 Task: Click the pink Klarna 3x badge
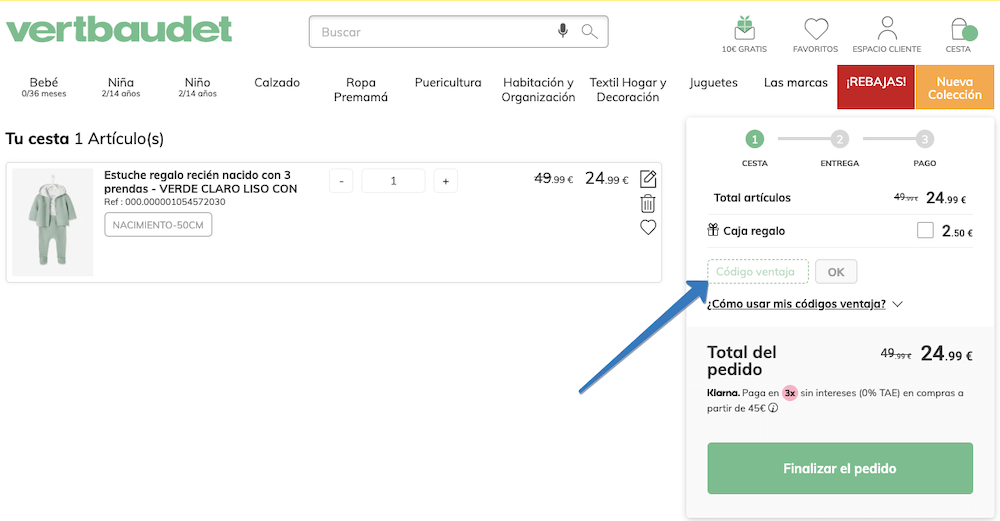pos(790,393)
